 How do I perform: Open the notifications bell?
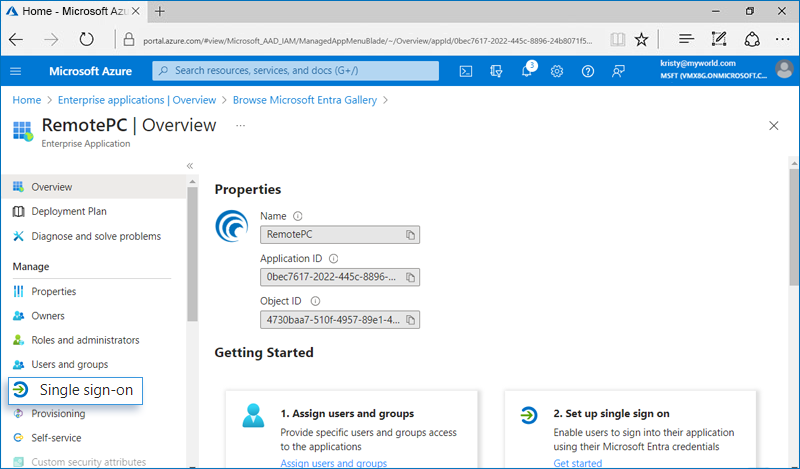click(527, 71)
